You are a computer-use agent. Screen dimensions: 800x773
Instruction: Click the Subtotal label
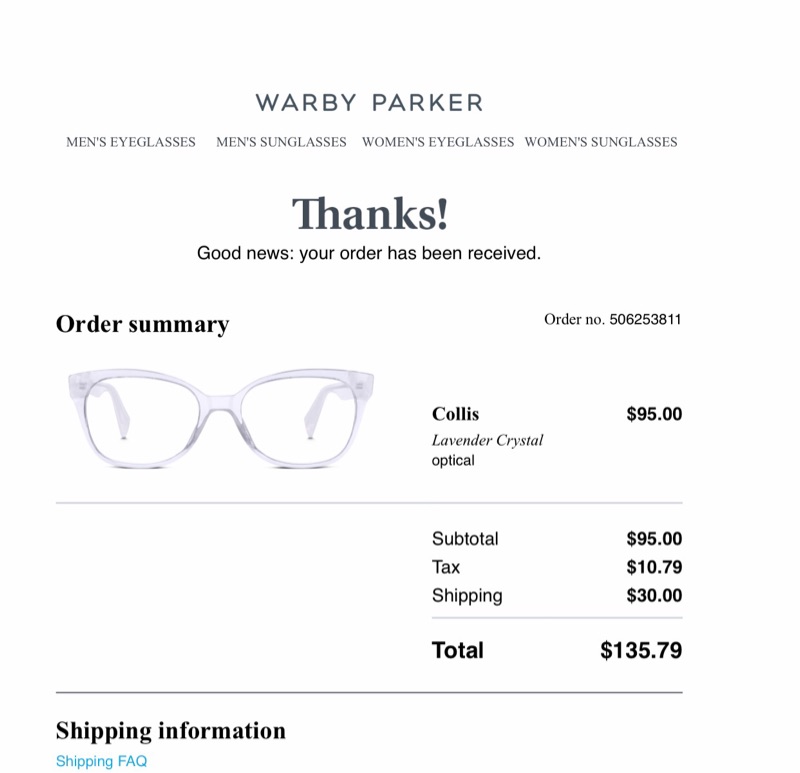[465, 539]
